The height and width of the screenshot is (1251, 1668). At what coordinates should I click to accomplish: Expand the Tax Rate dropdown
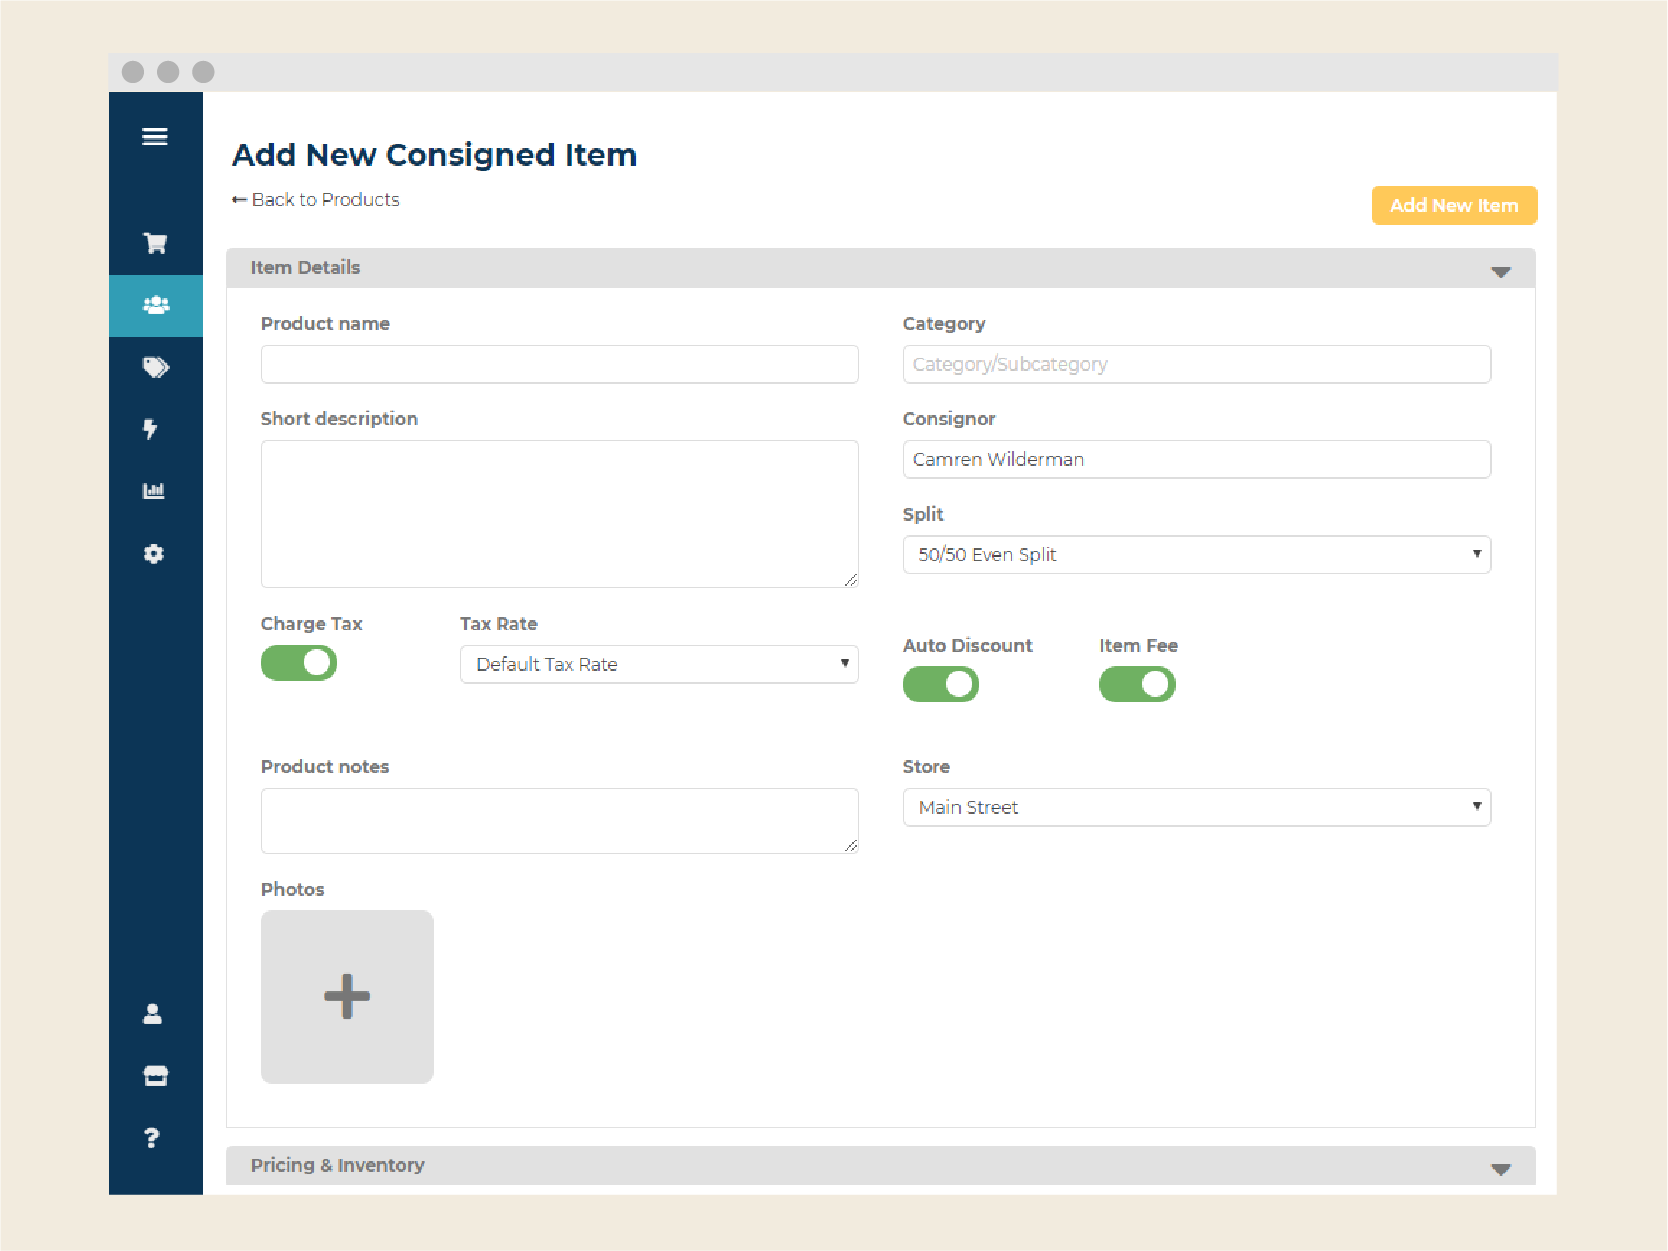(659, 665)
